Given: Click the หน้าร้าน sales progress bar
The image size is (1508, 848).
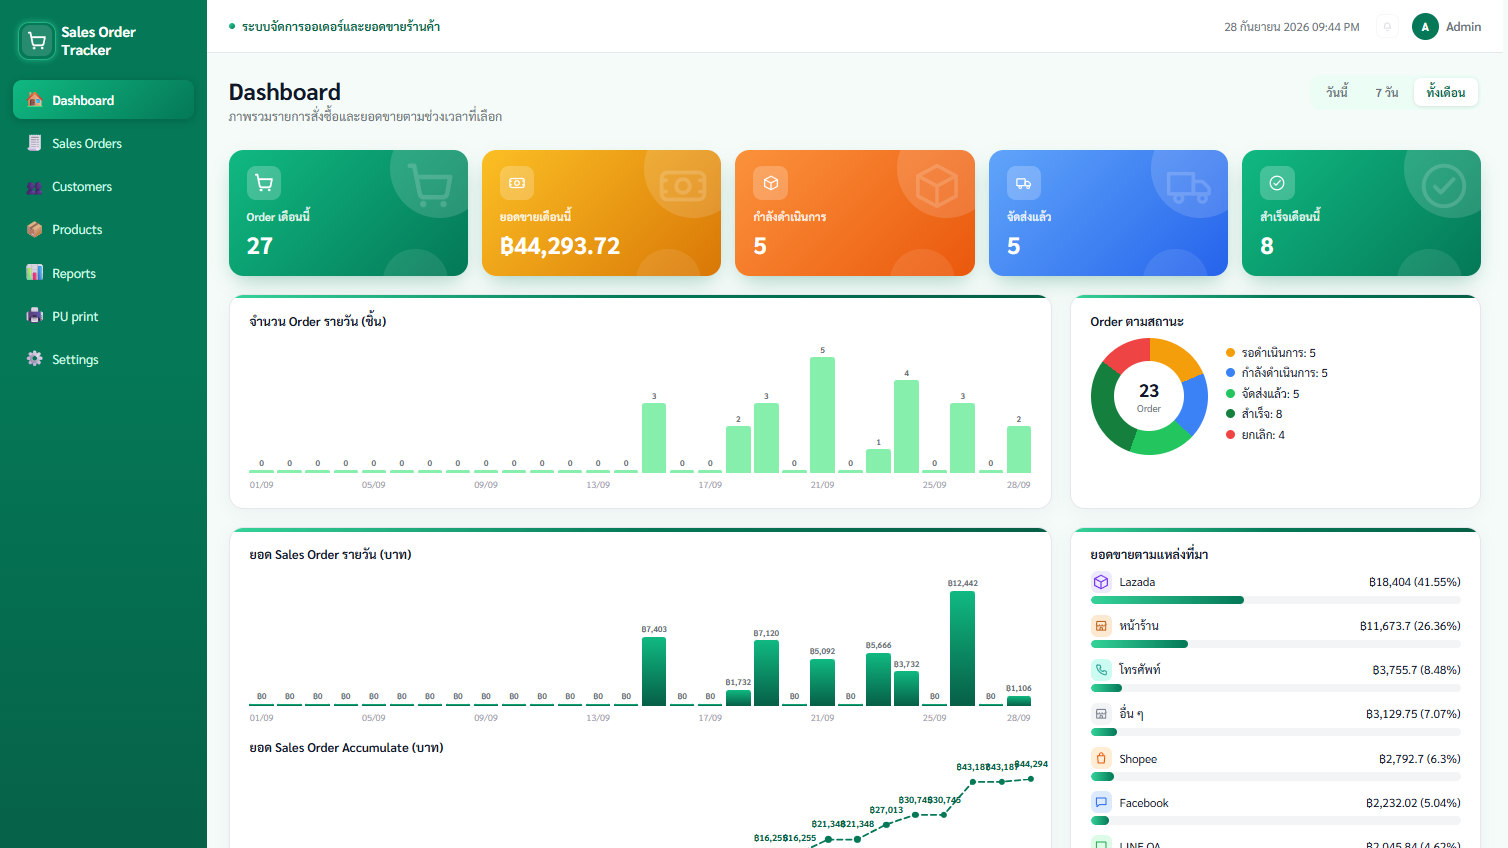Looking at the screenshot, I should tap(1275, 644).
